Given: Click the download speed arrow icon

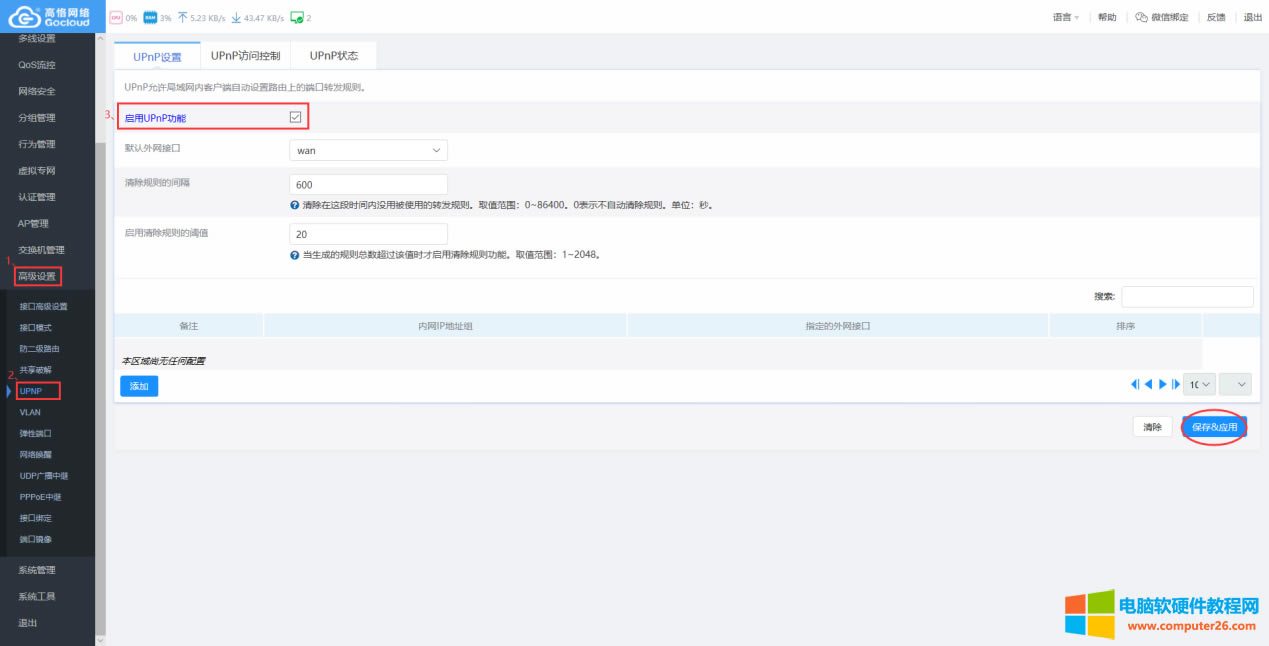Looking at the screenshot, I should point(237,17).
